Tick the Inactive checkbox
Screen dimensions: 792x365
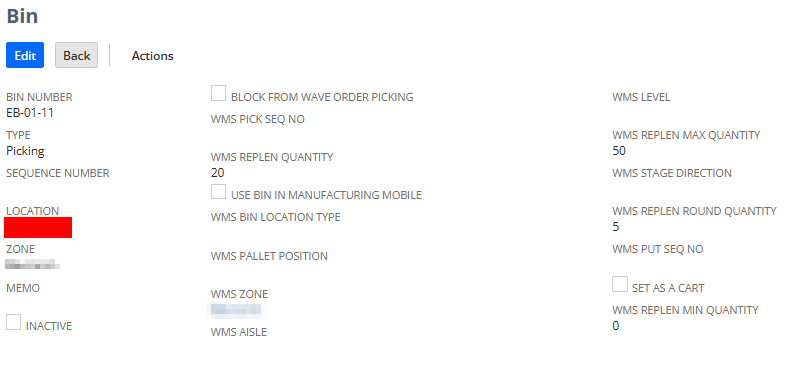point(14,322)
